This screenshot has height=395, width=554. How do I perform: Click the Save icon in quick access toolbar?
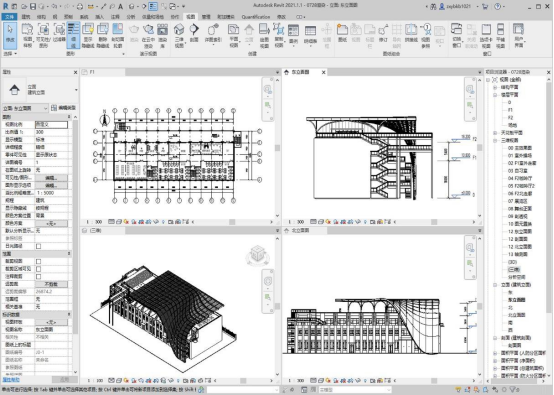coord(33,6)
